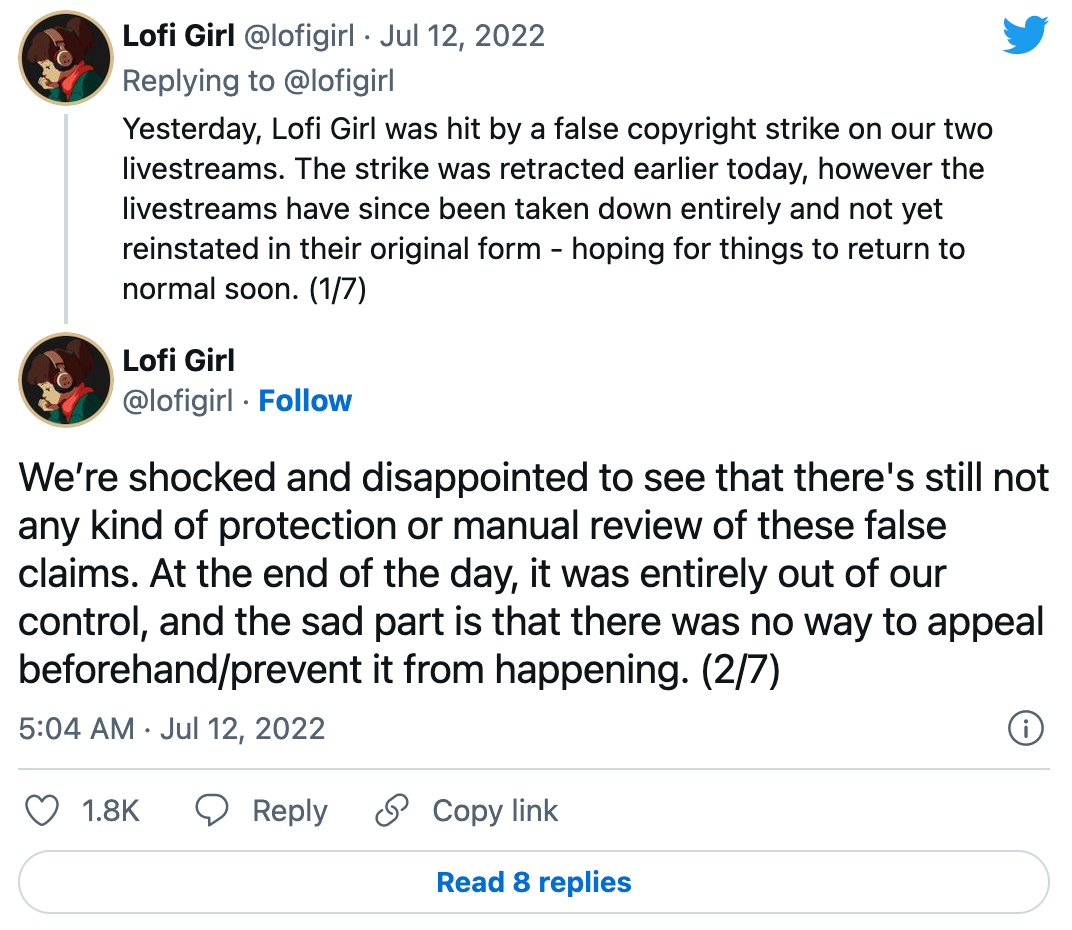The image size is (1072, 930).
Task: Click the Jul 12, 2022 date in parent tweet
Action: click(462, 36)
